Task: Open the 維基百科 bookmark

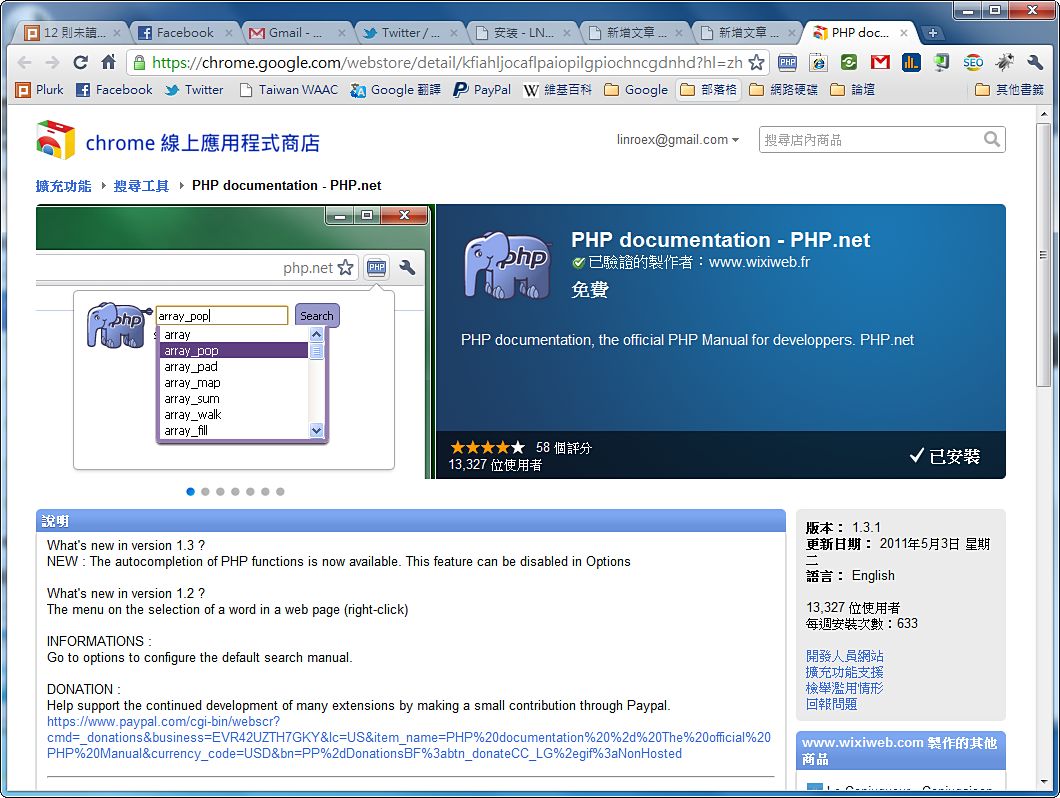Action: 558,89
